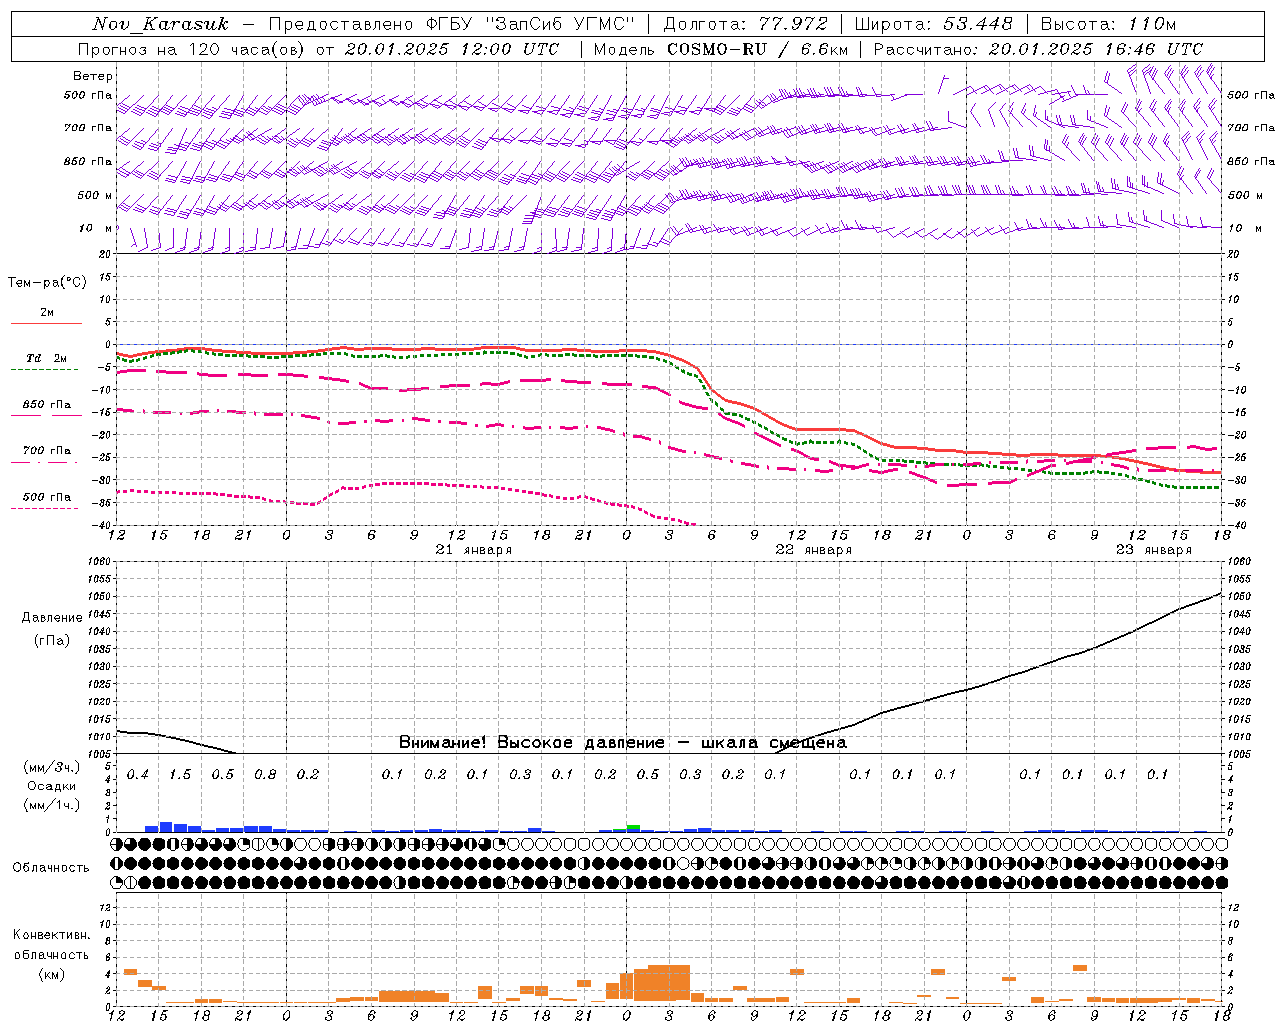Click the station name Nov_Karasuk

160,24
